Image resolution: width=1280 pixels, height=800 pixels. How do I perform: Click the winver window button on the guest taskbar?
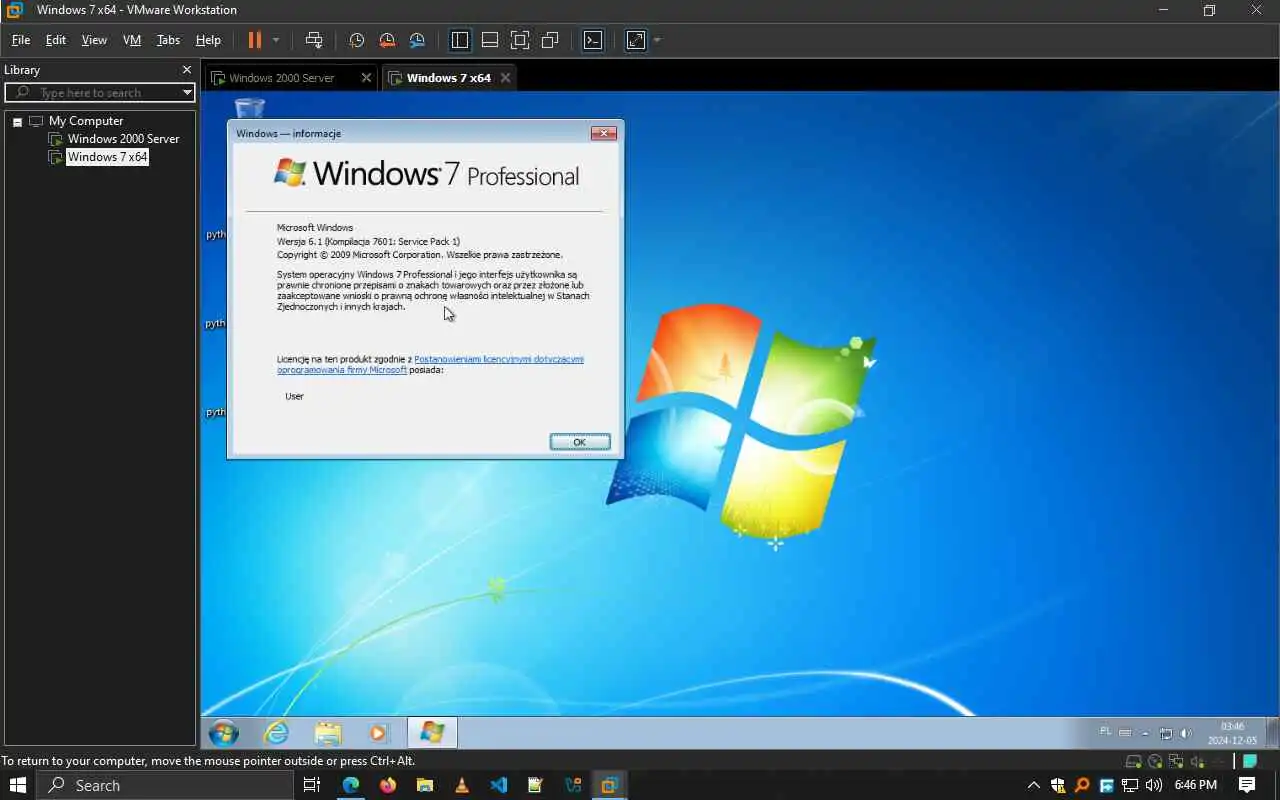coord(432,733)
